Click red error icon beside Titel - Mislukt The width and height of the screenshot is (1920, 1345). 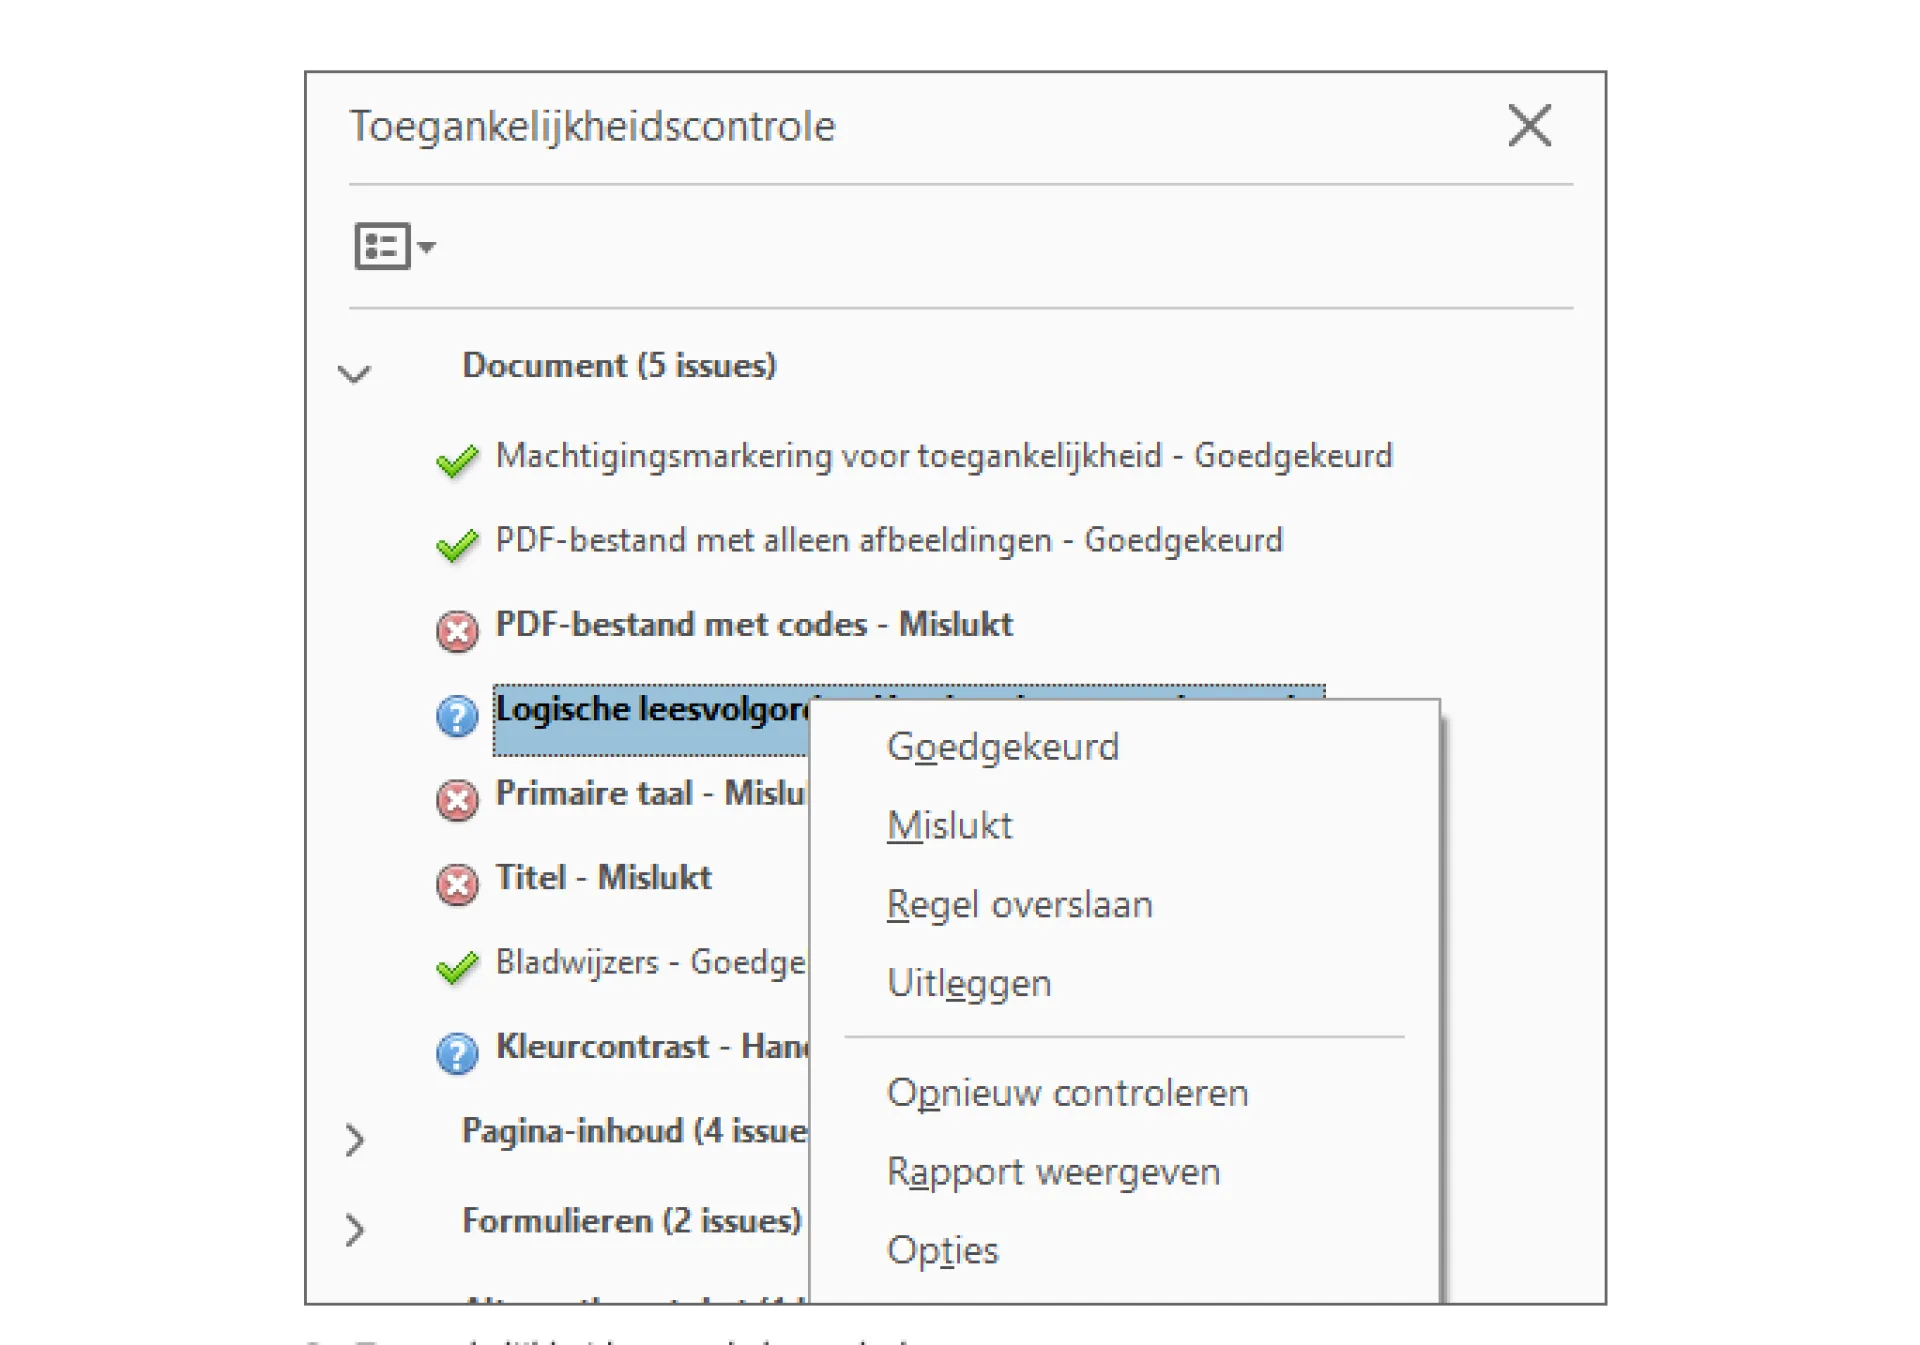click(457, 885)
